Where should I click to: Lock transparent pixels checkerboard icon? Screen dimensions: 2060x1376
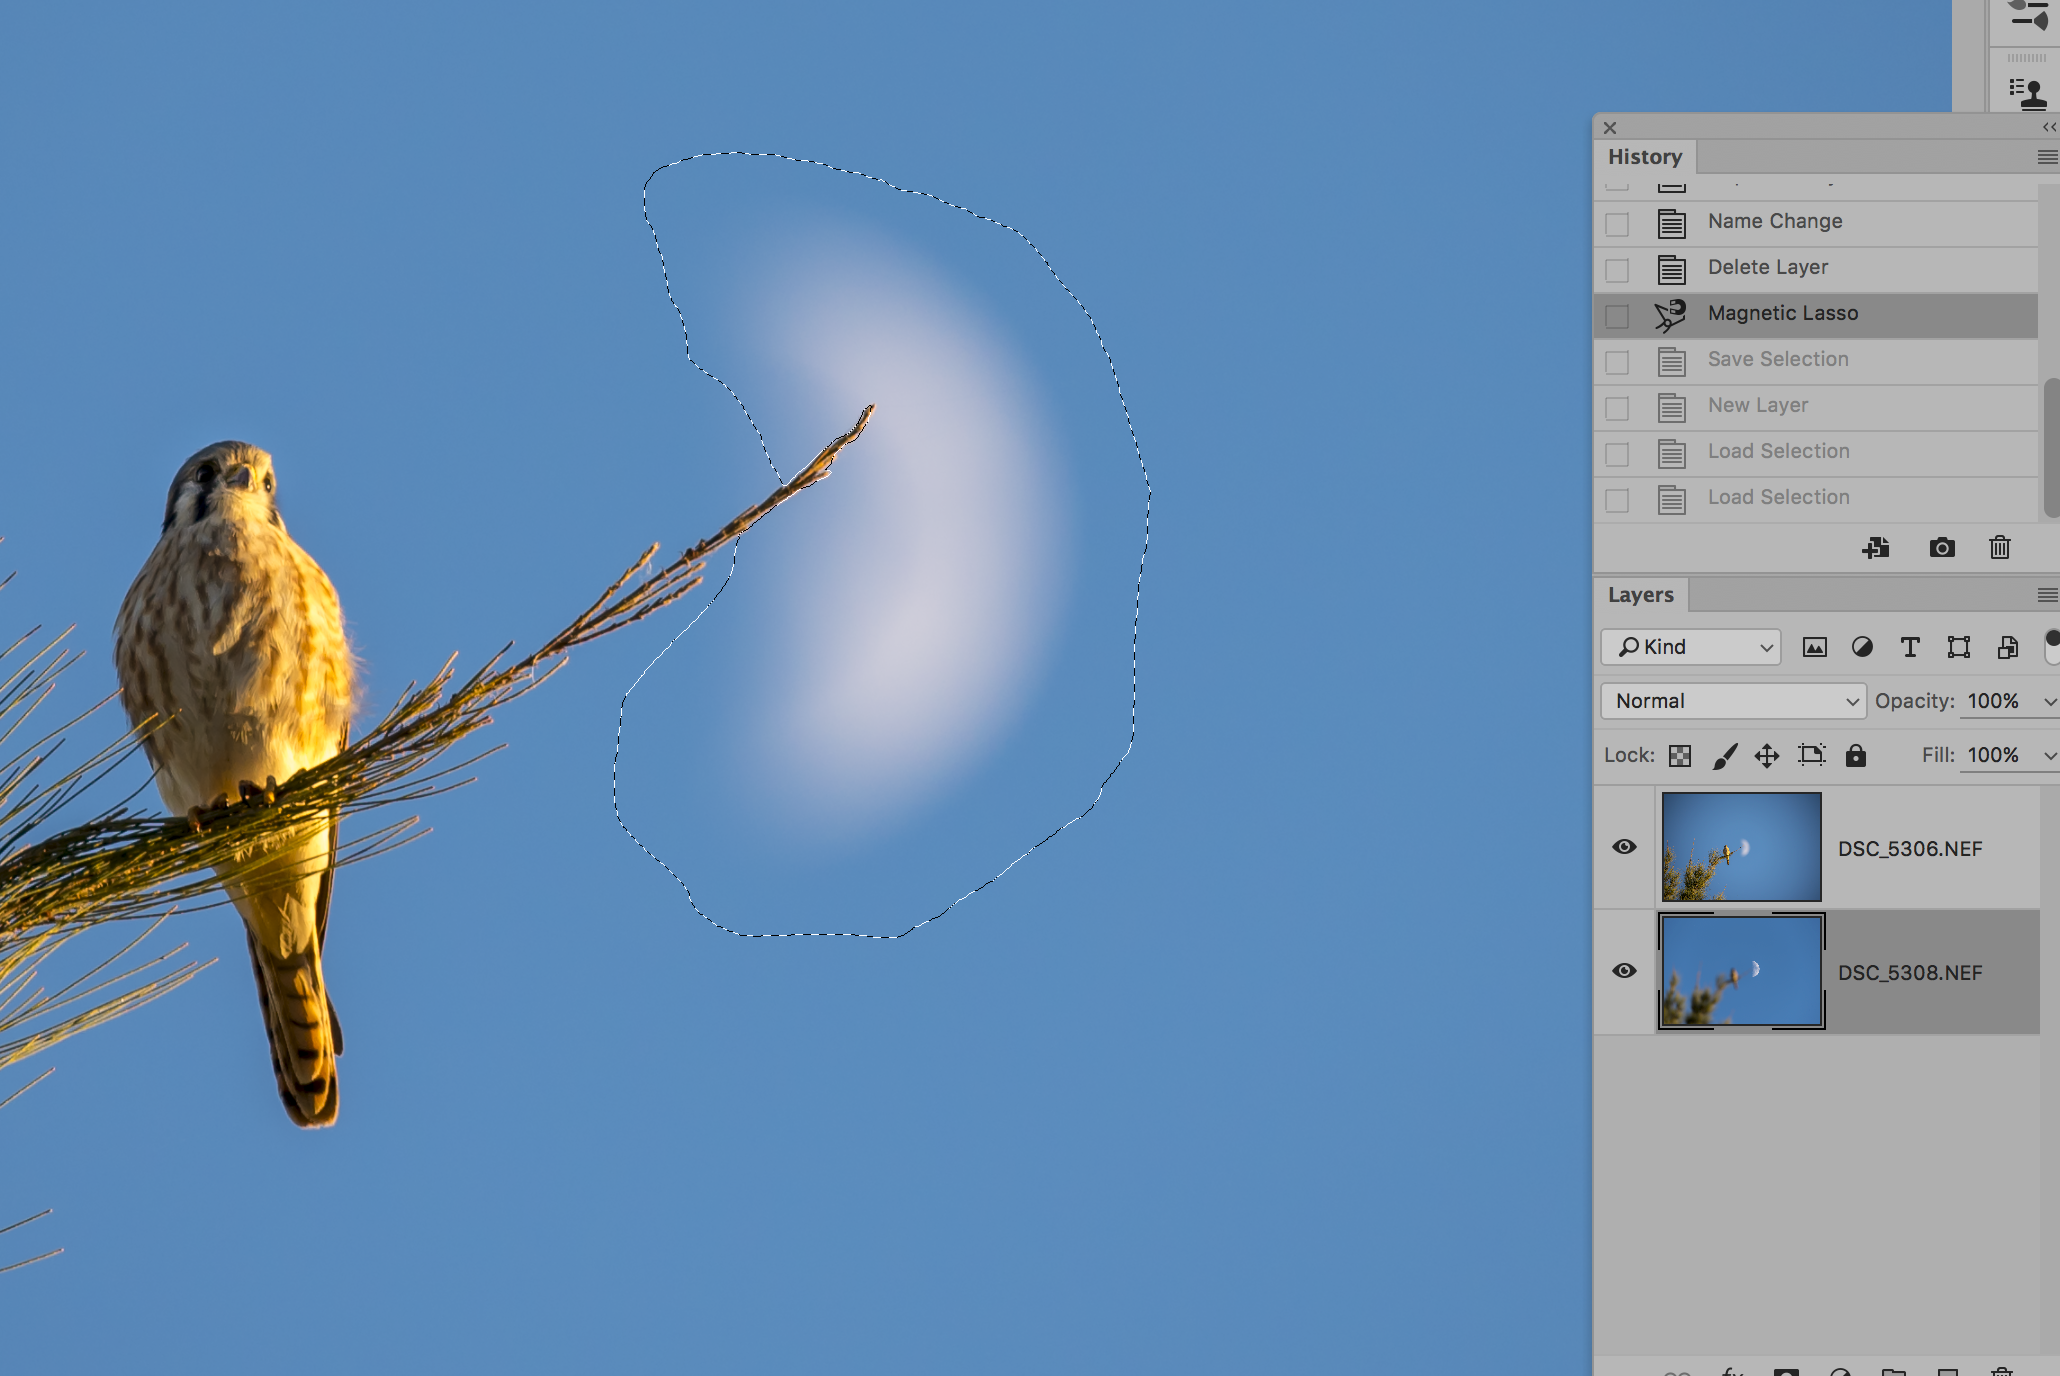pyautogui.click(x=1680, y=756)
